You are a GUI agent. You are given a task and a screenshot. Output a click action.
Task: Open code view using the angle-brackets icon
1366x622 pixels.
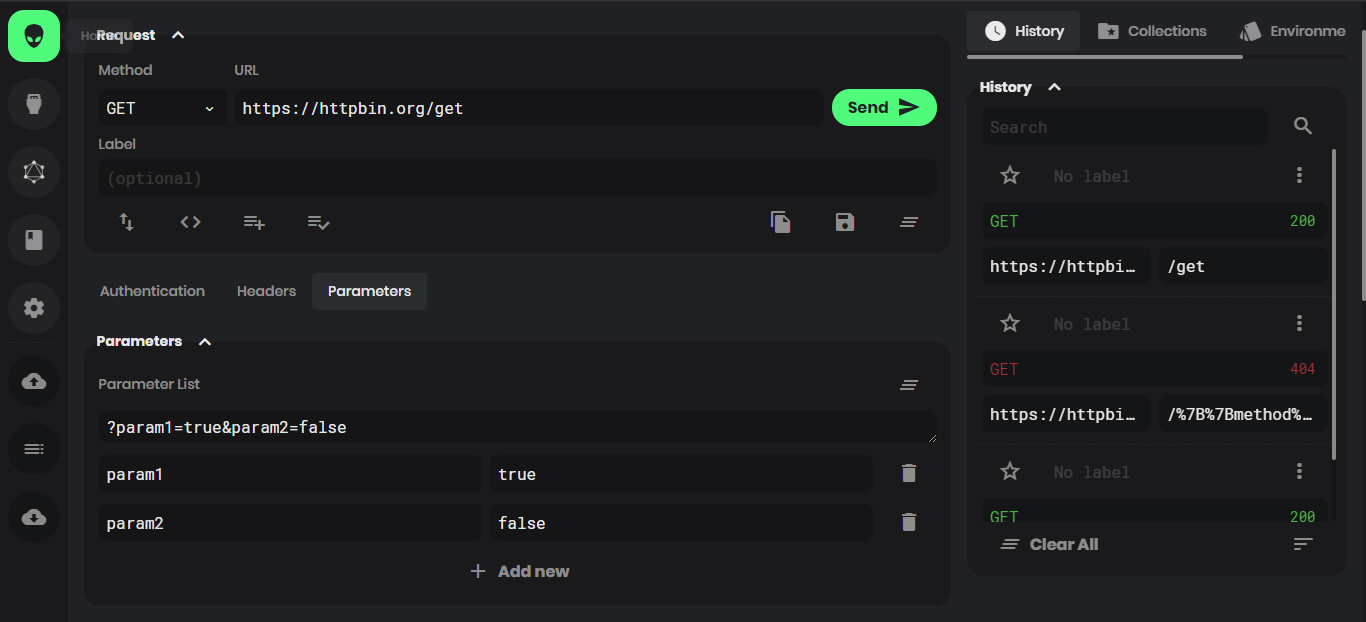tap(190, 222)
